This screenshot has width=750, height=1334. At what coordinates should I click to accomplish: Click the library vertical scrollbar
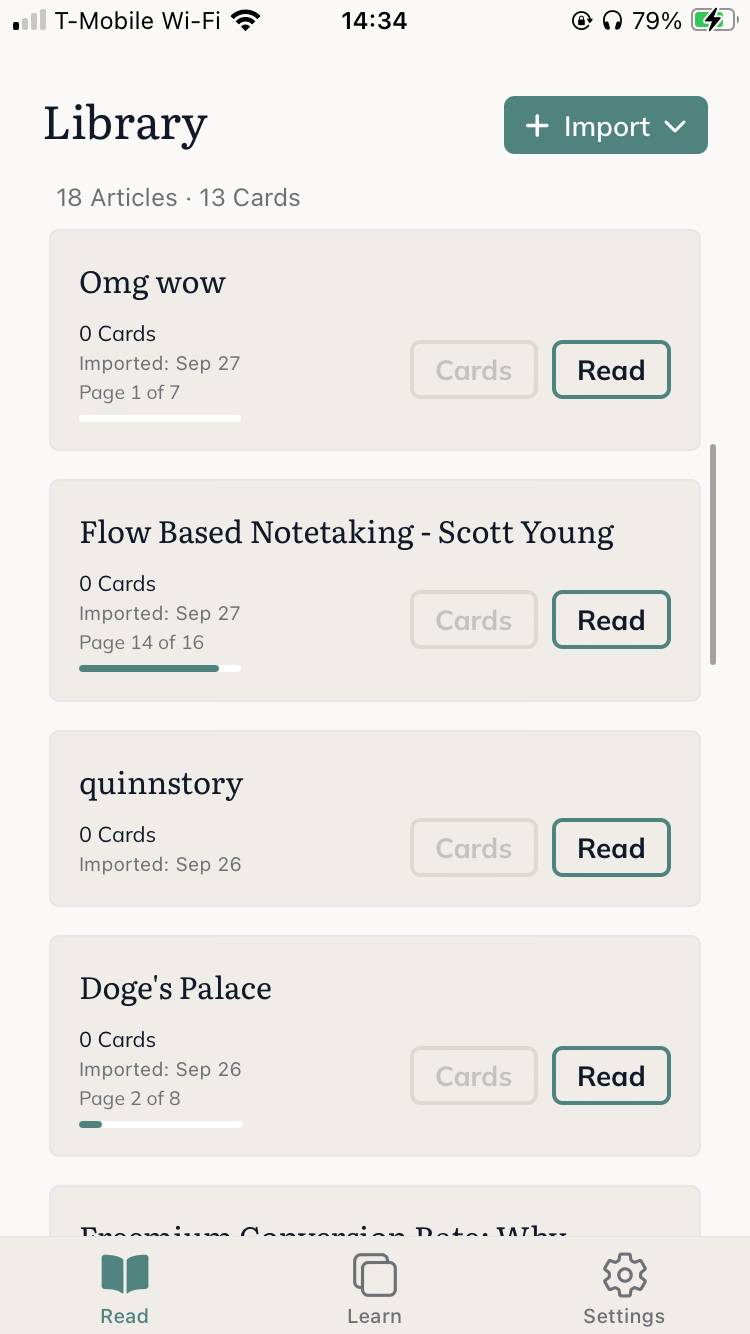pos(713,554)
